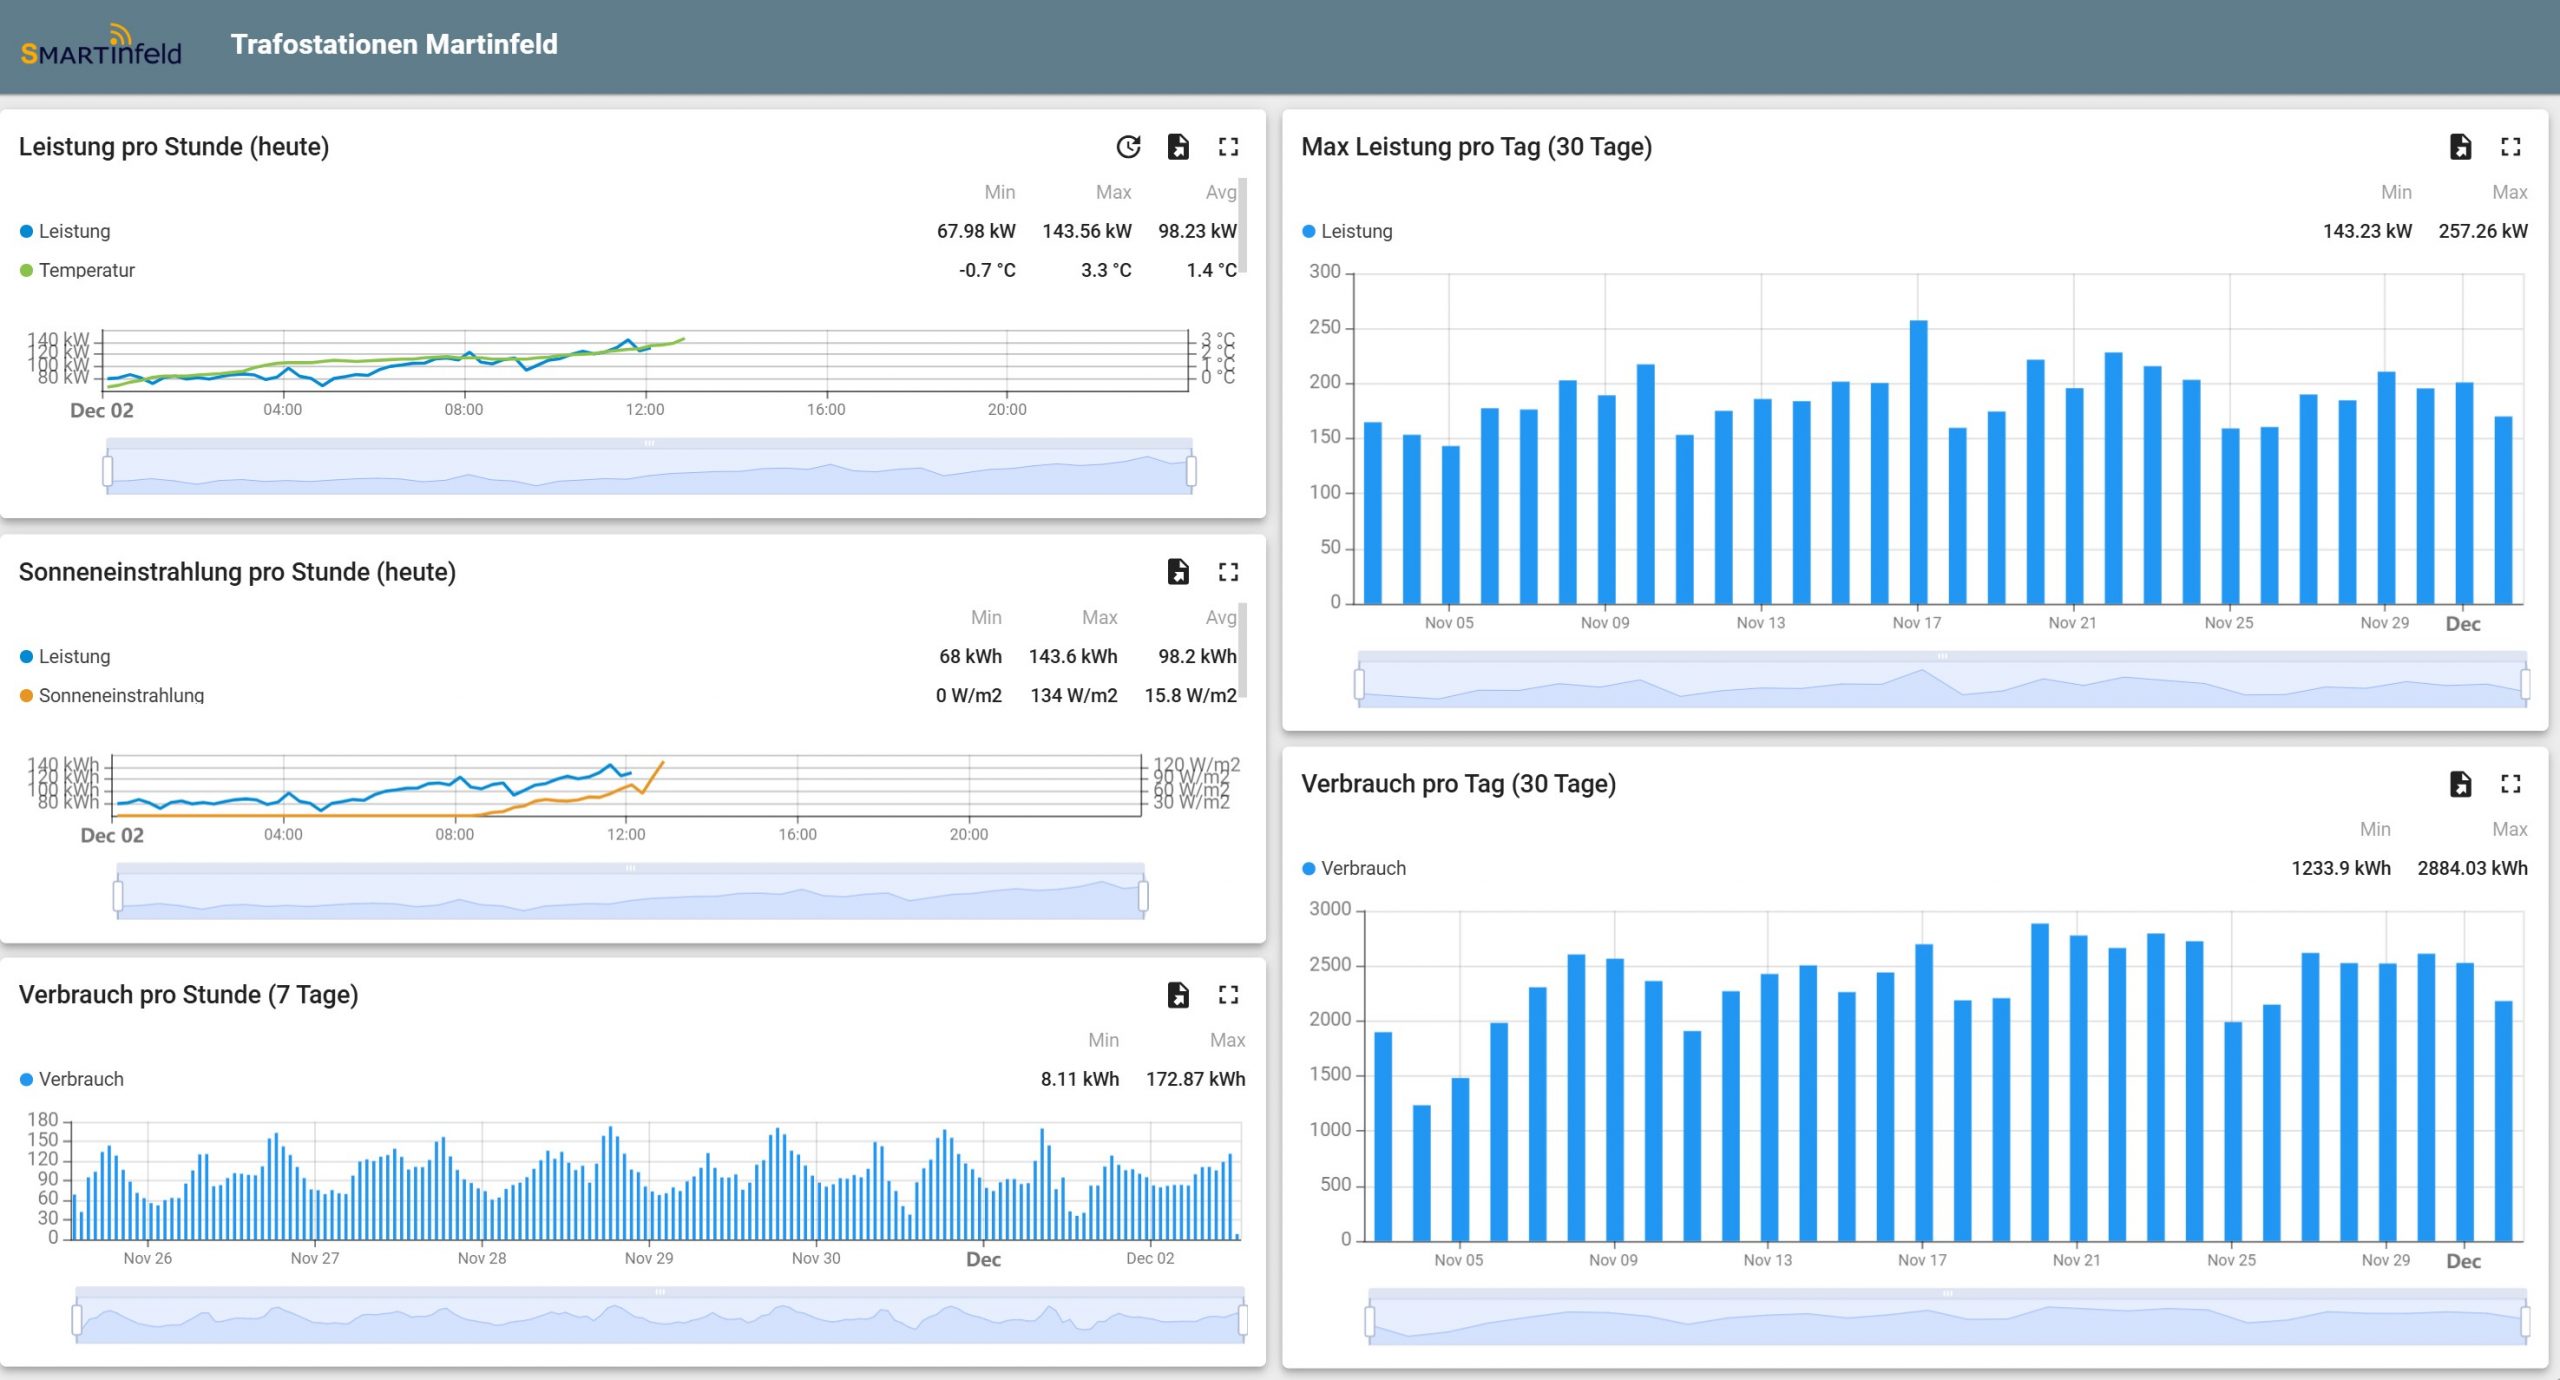
Task: Toggle Leistung series in Max Leistung chart
Action: [x=1356, y=231]
